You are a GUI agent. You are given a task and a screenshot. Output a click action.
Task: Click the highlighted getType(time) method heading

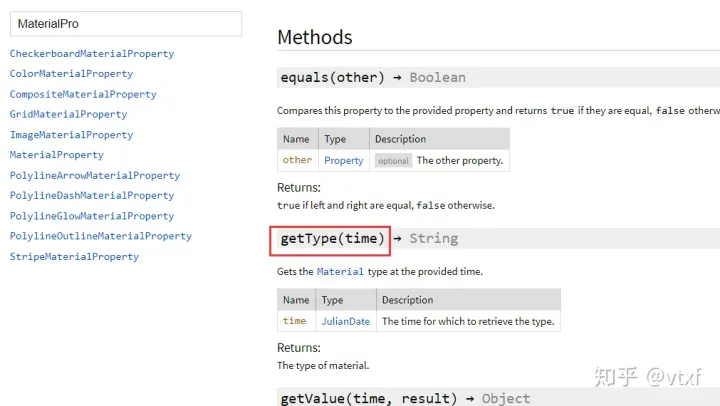pyautogui.click(x=331, y=238)
